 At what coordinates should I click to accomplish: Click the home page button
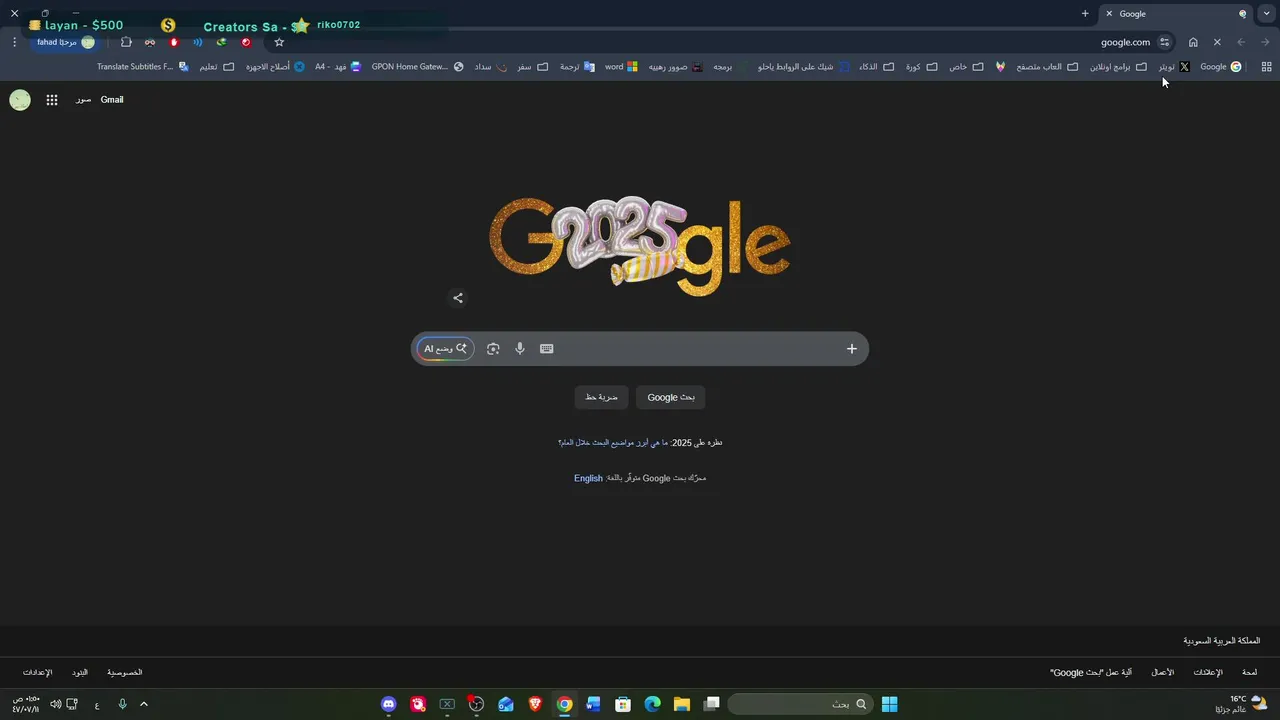(x=1193, y=42)
